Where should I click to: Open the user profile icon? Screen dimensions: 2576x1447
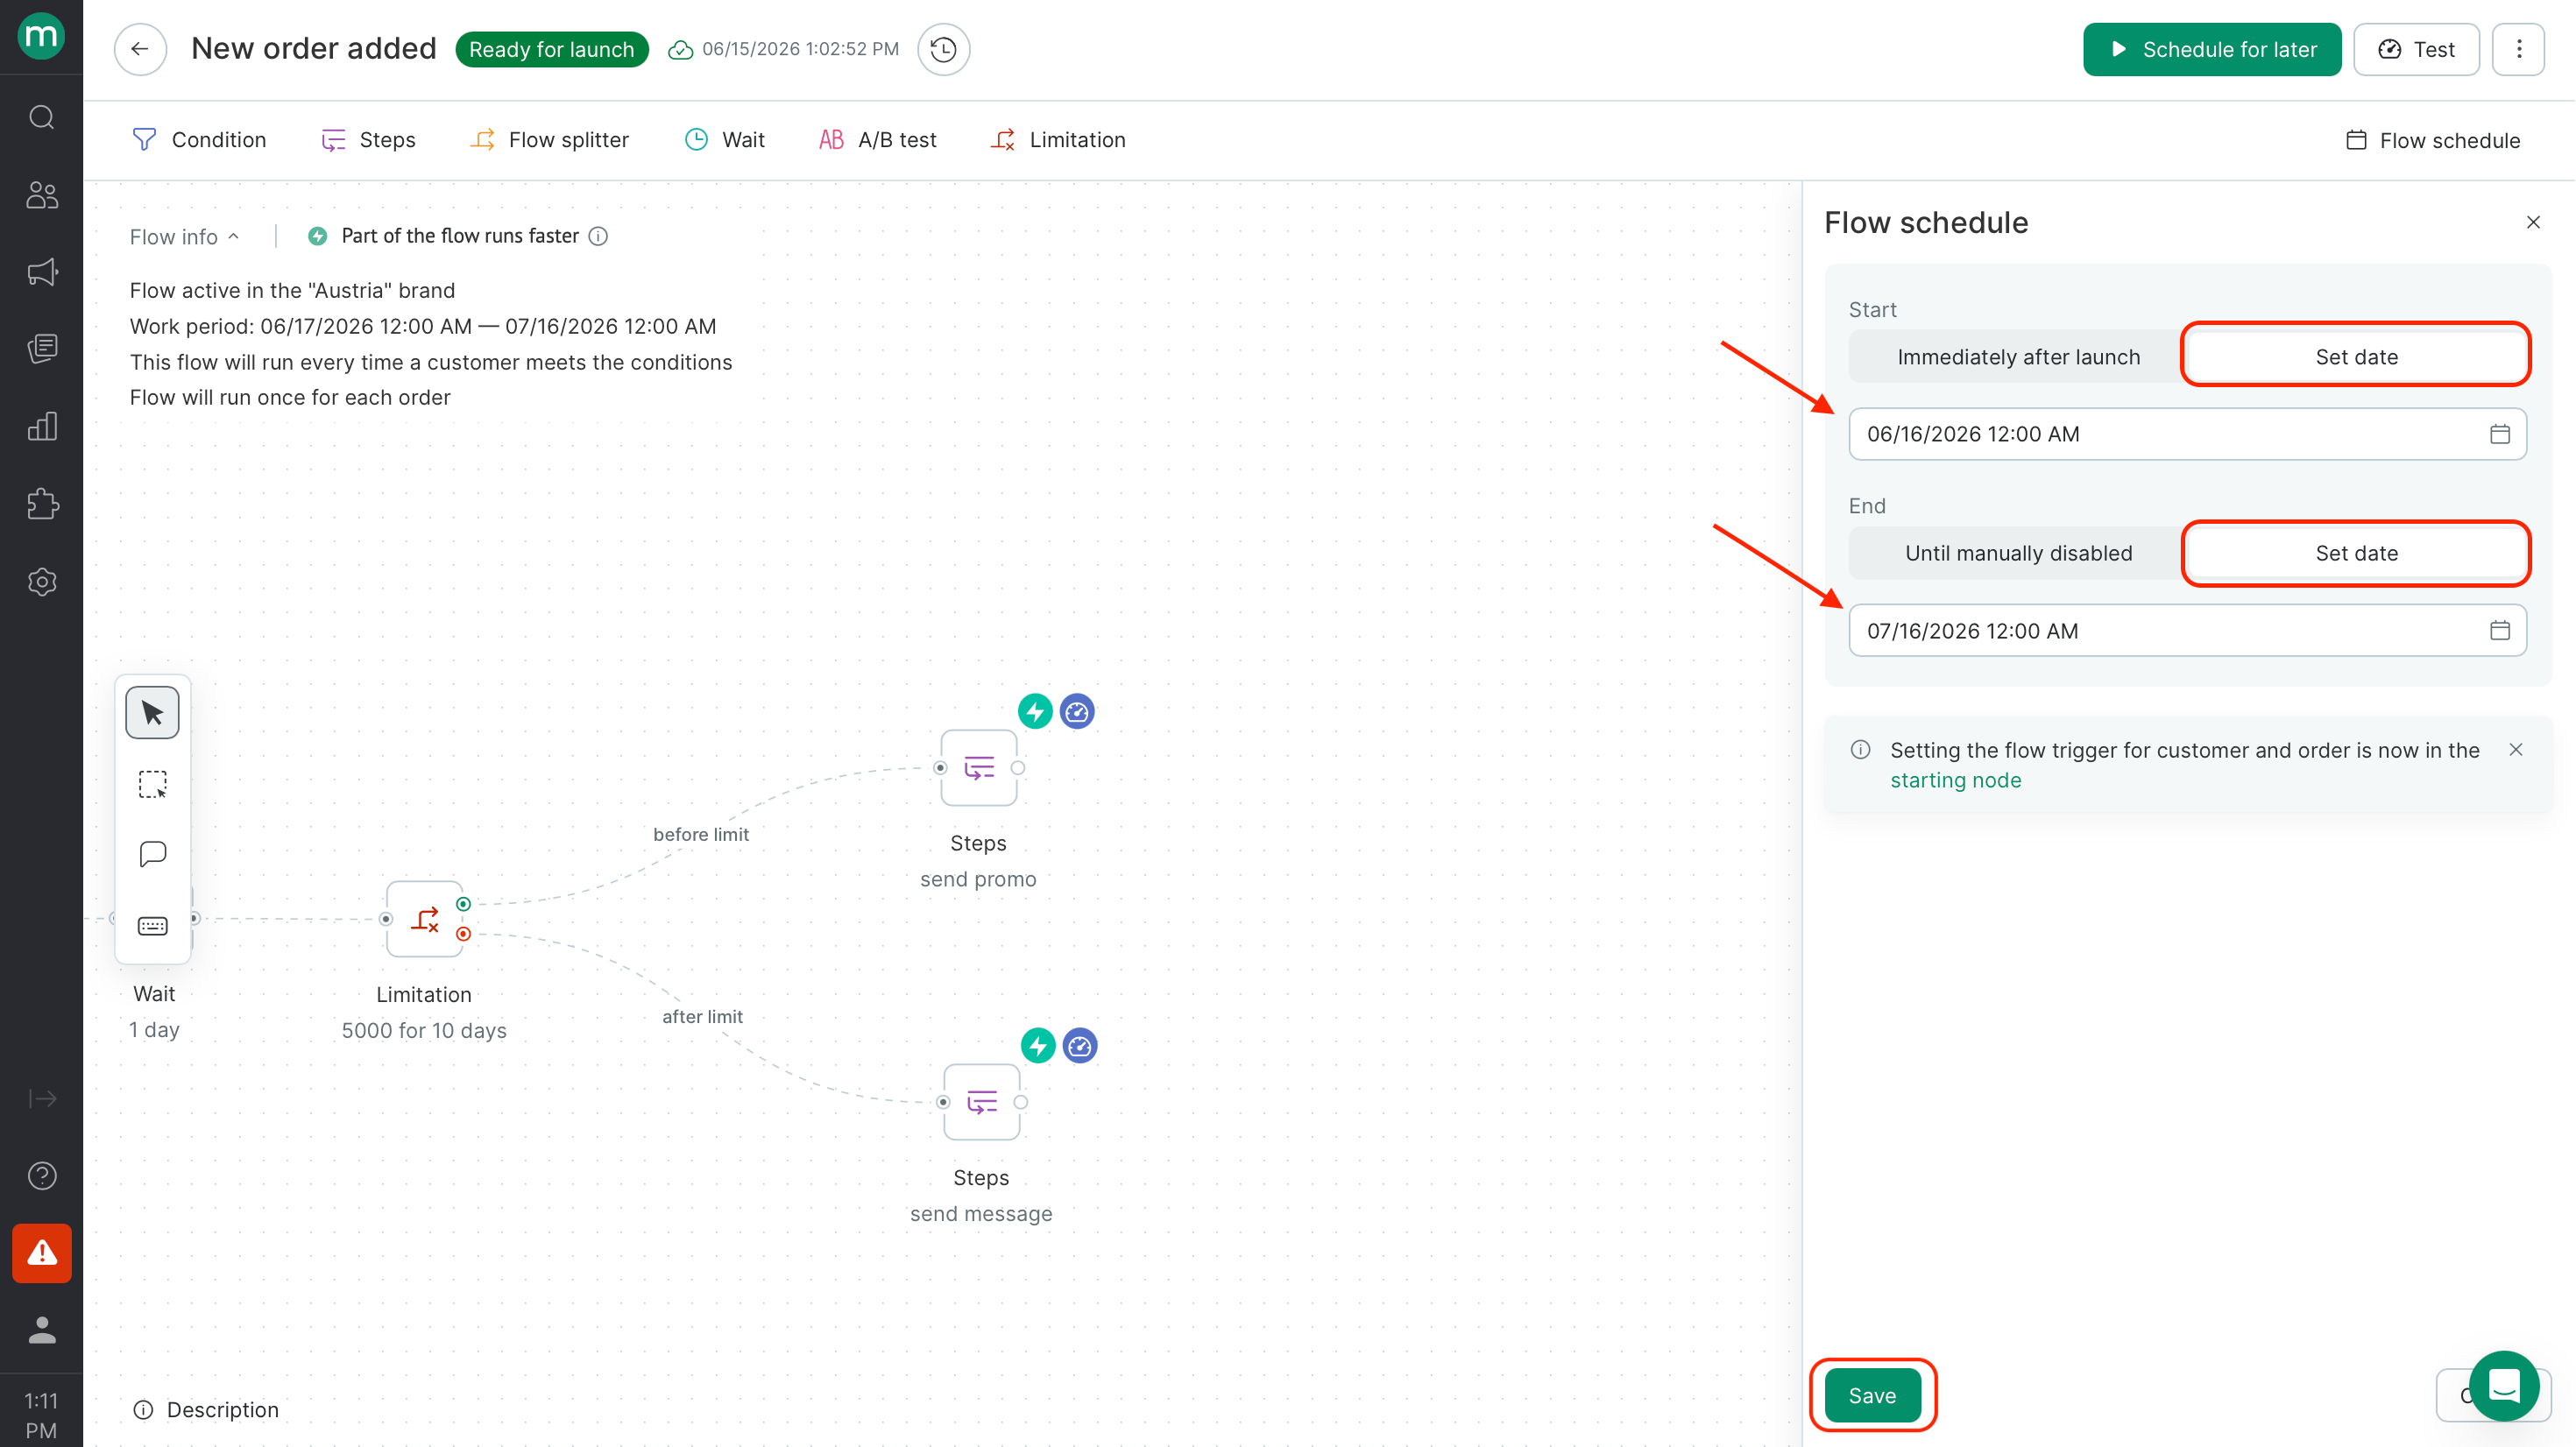point(41,1331)
